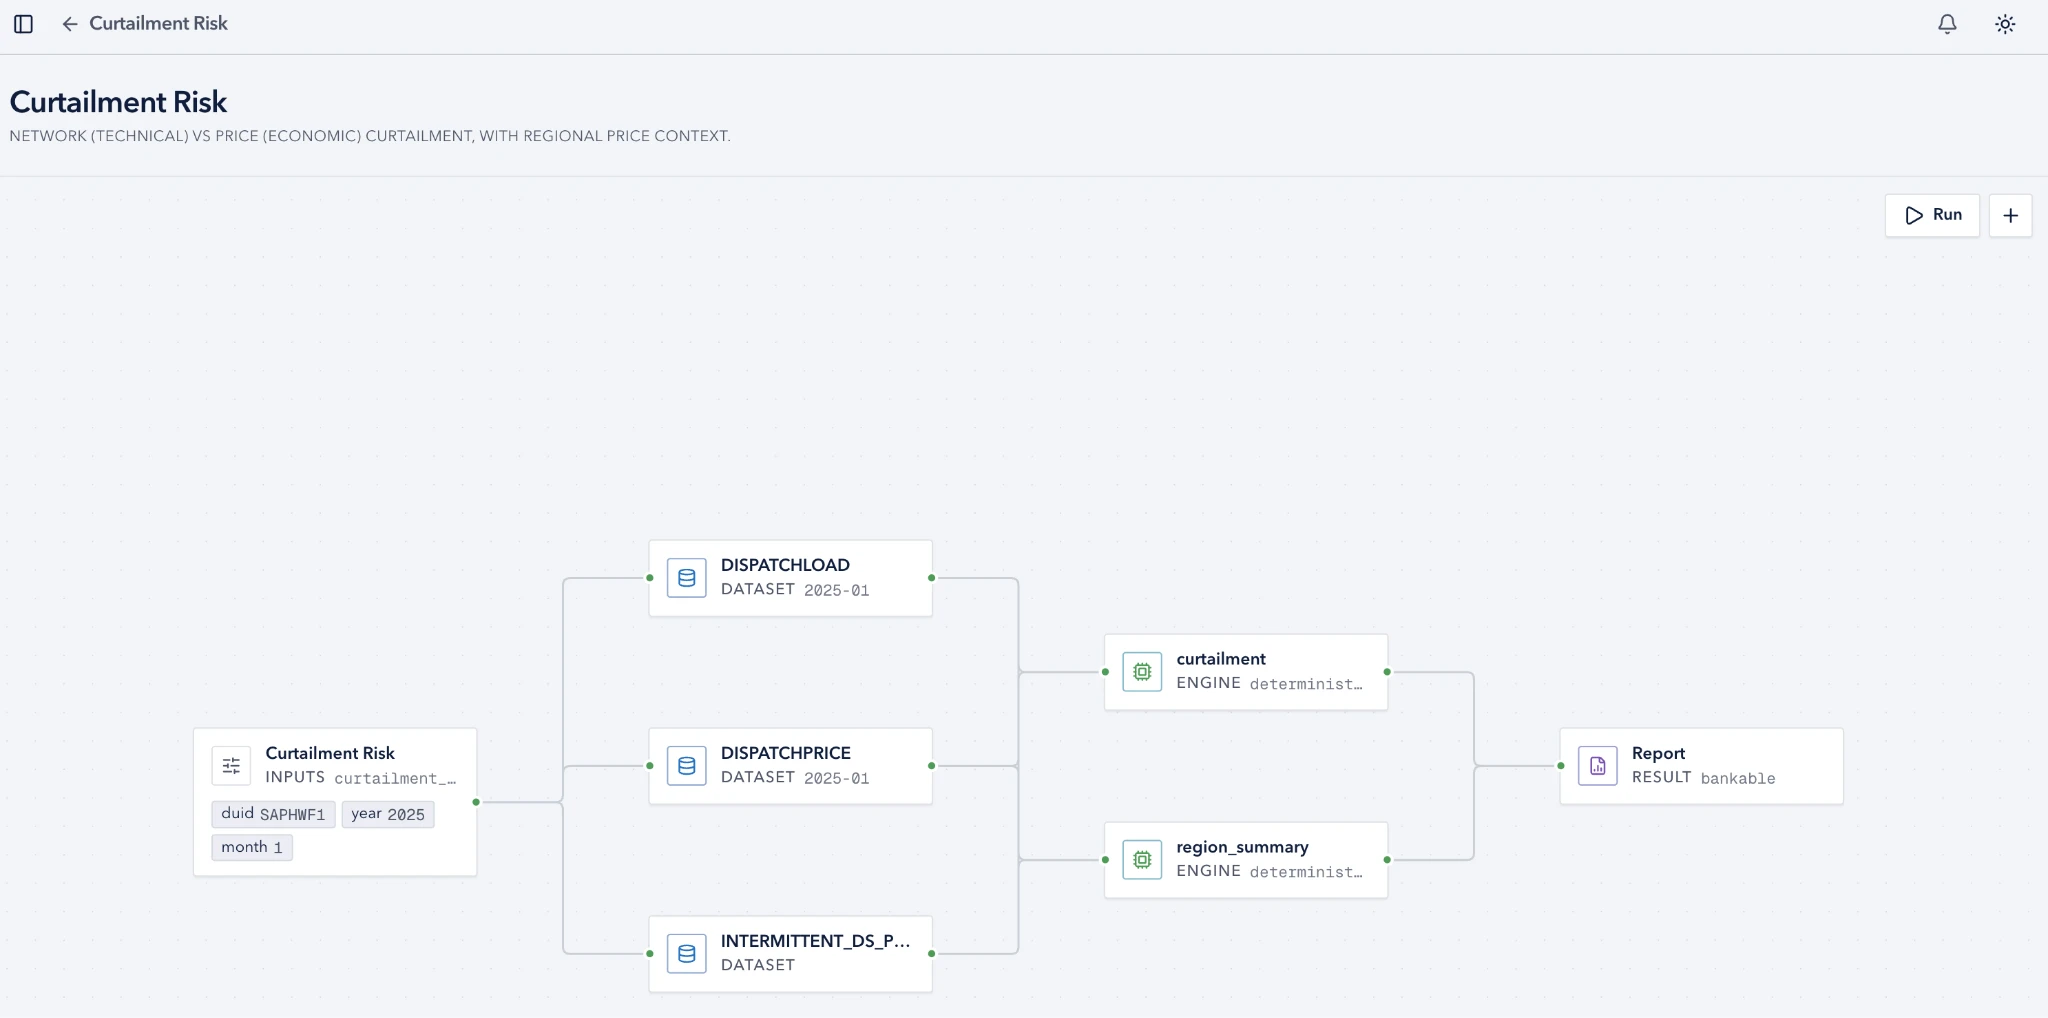Click the region_summary engine chip icon
2048x1018 pixels.
[1142, 860]
